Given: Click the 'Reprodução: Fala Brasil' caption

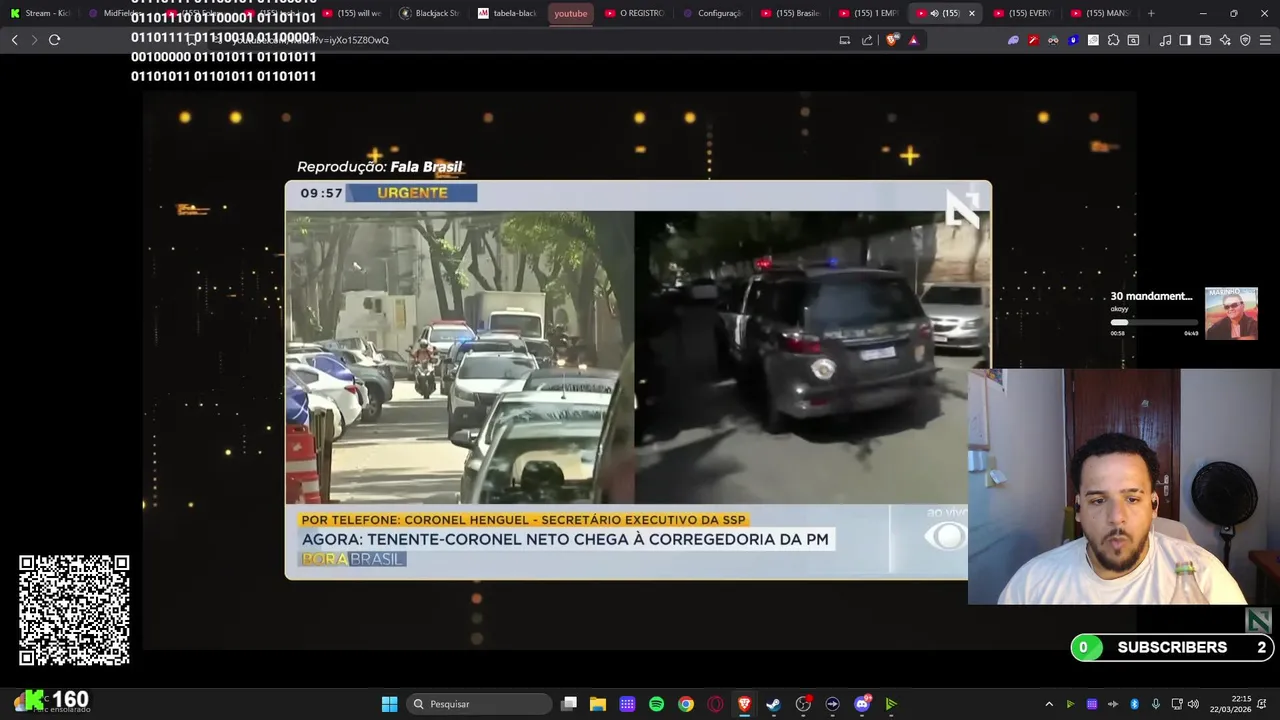Looking at the screenshot, I should [379, 167].
